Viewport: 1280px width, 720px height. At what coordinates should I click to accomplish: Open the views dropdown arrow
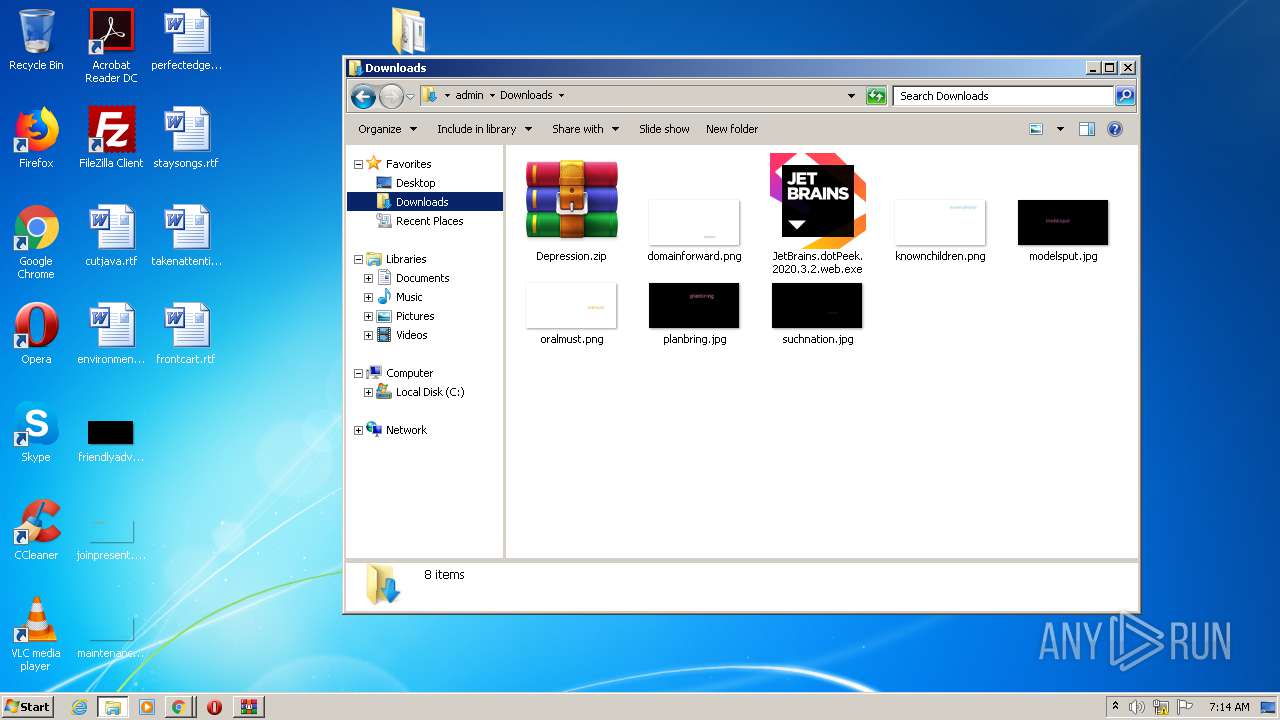tap(1060, 129)
